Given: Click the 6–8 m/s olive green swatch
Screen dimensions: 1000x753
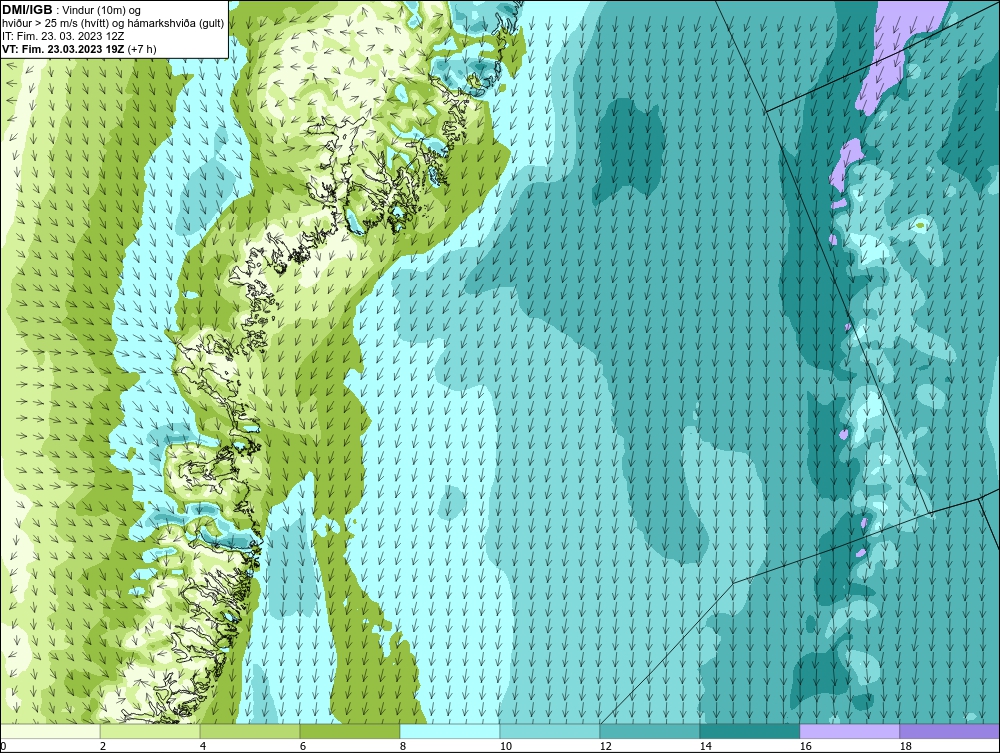Looking at the screenshot, I should tap(349, 731).
